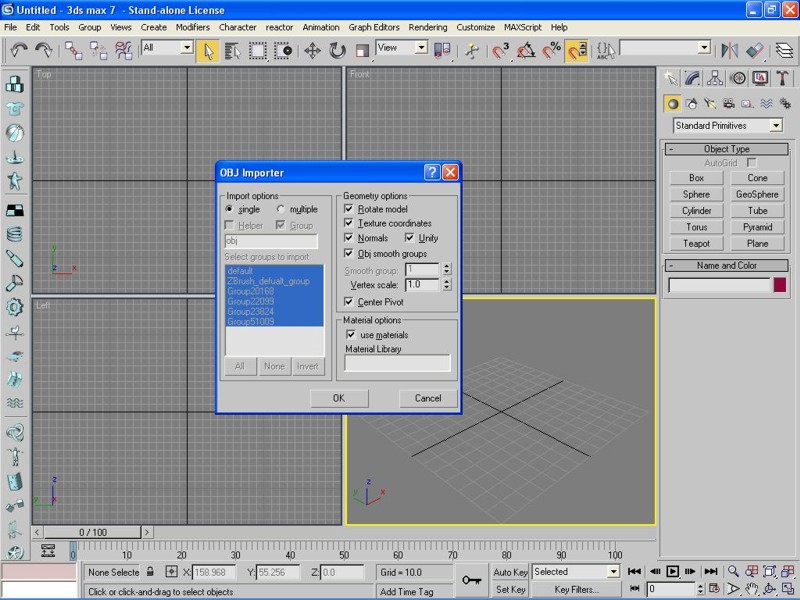This screenshot has height=600, width=800.
Task: Switch to the Modify command panel tab
Action: point(692,78)
